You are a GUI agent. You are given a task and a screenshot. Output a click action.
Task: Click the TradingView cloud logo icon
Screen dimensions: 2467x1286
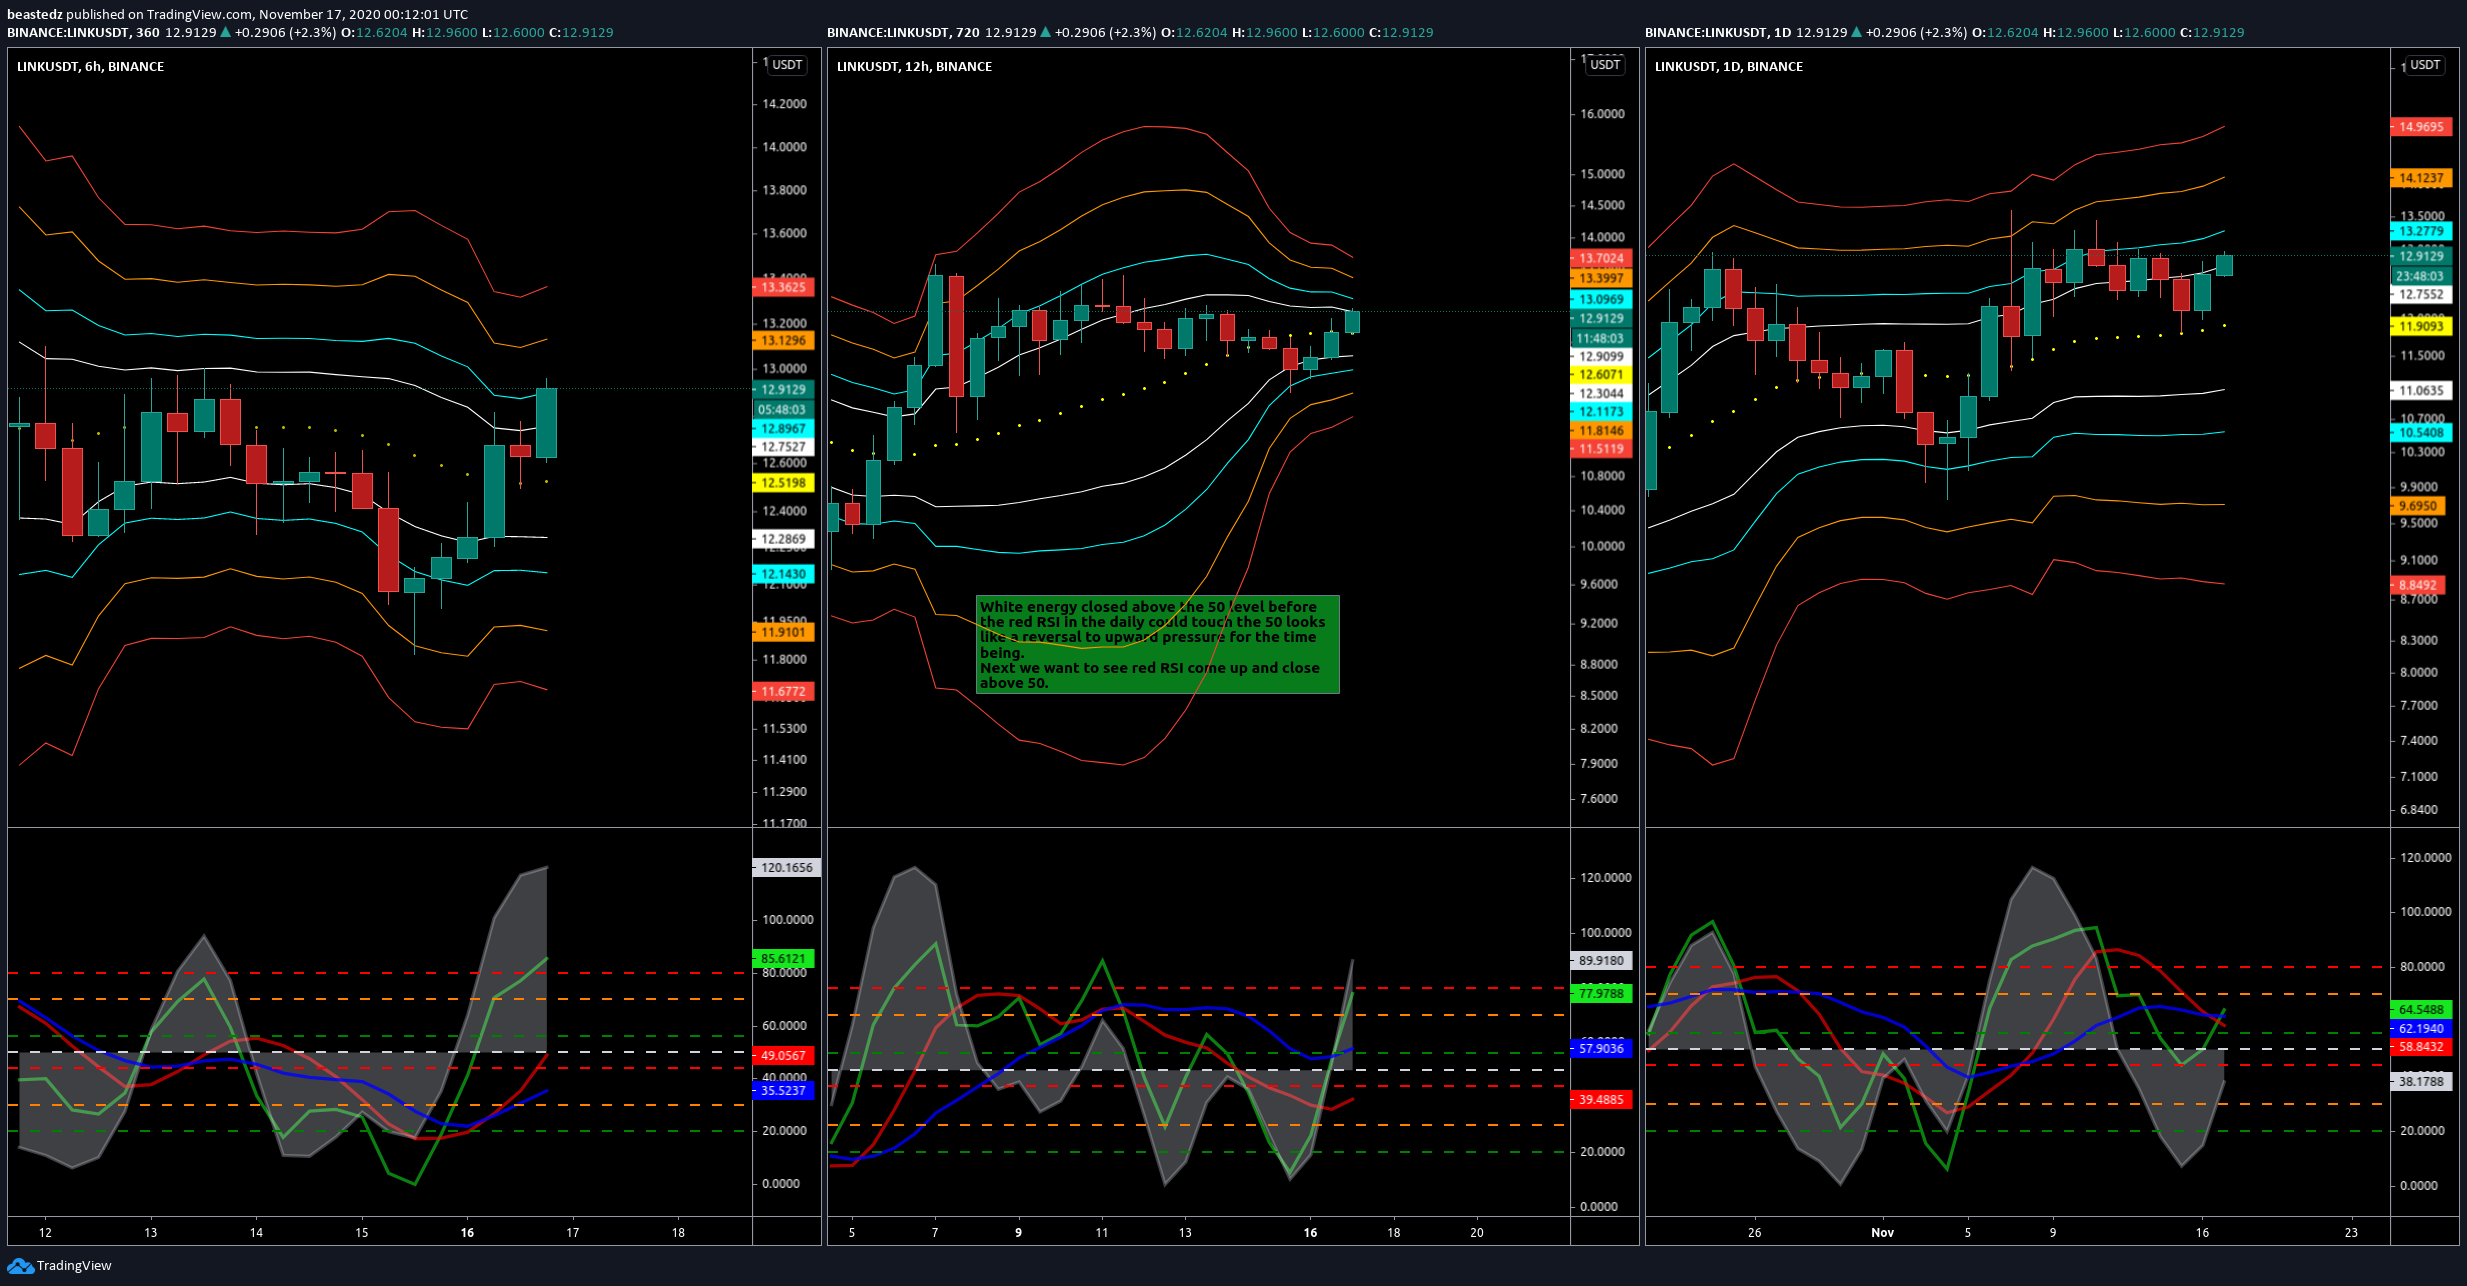20,1266
